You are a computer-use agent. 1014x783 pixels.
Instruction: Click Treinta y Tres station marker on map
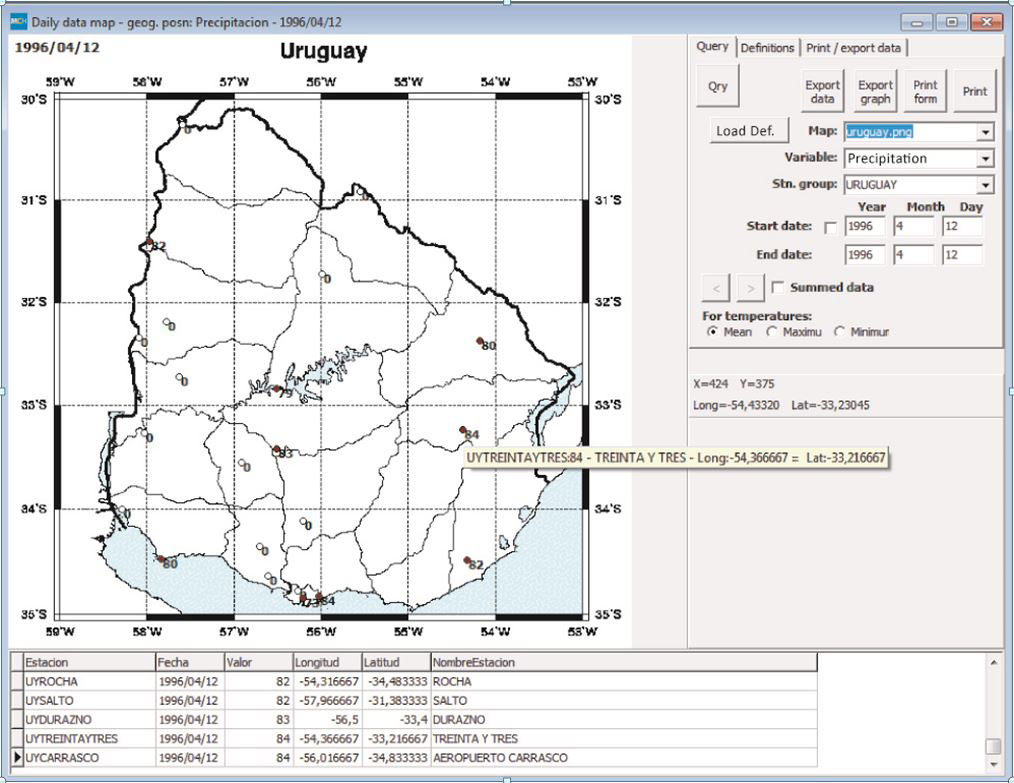462,430
